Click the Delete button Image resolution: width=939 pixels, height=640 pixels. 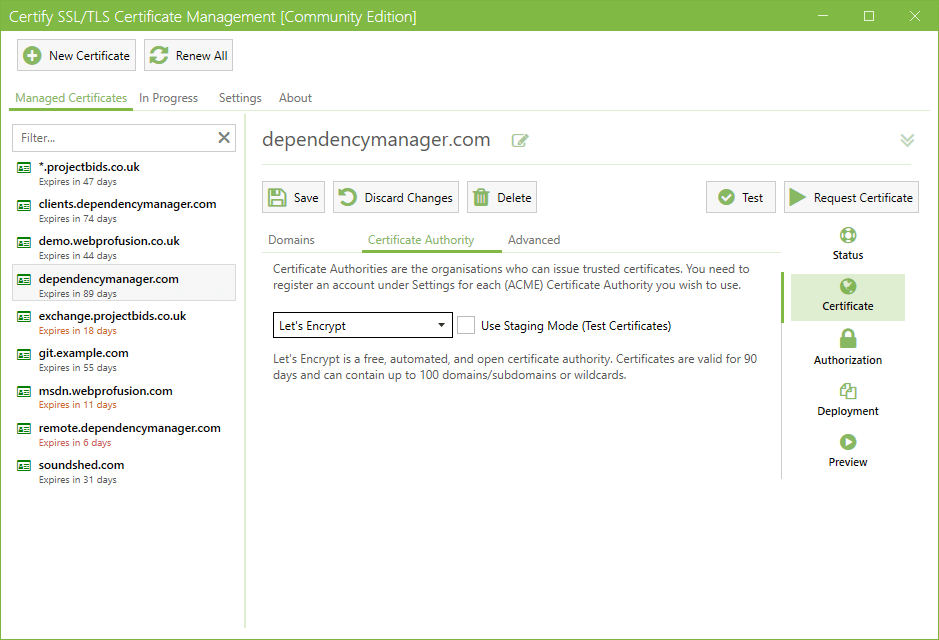pos(502,198)
